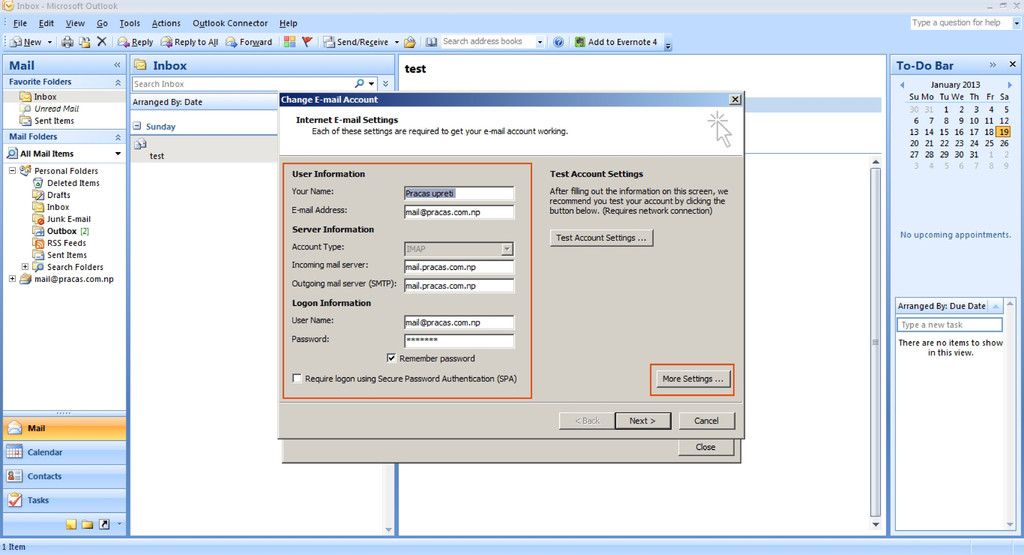Click the Send/Receive toolbar button
Viewport: 1024px width, 555px height.
point(356,42)
